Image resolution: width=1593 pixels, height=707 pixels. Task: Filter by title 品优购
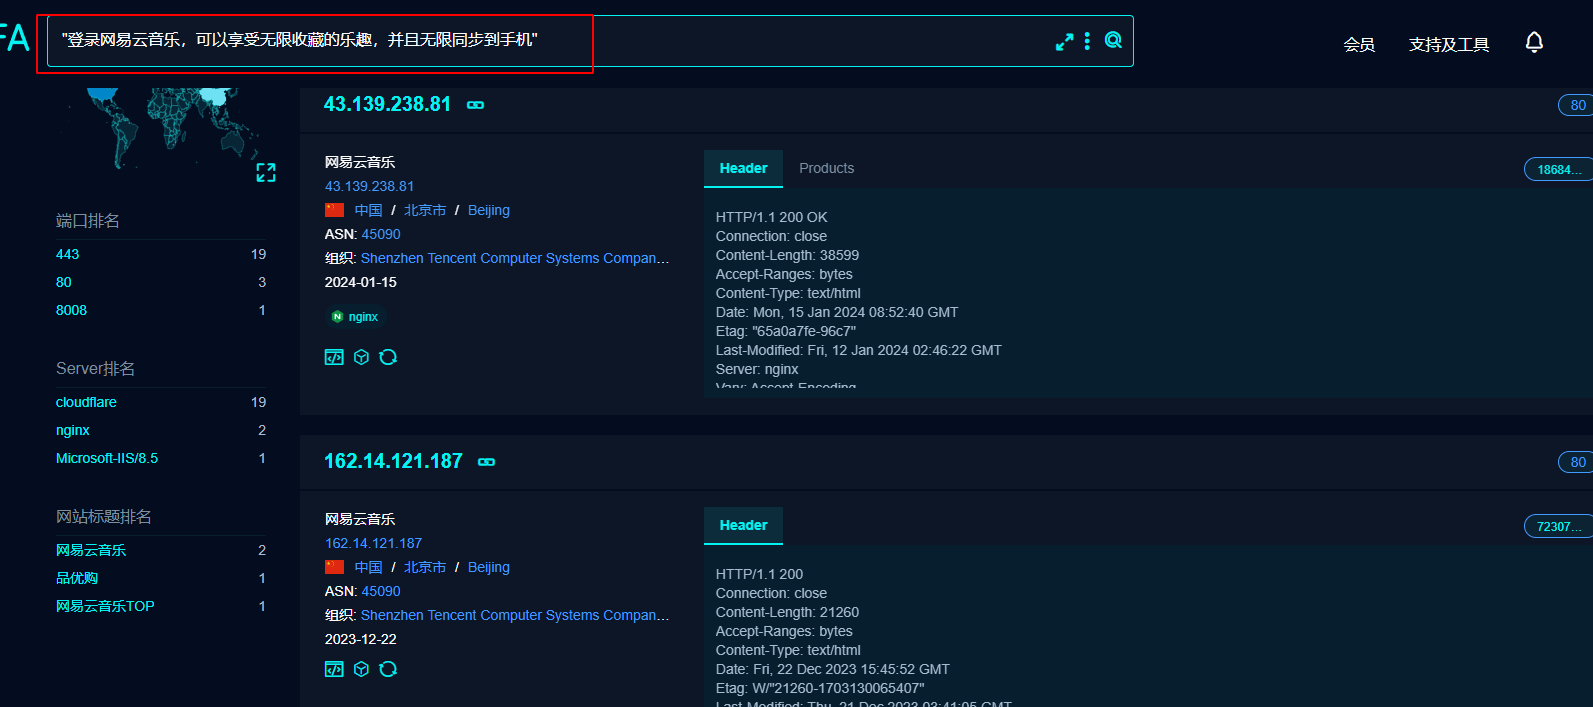tap(77, 578)
